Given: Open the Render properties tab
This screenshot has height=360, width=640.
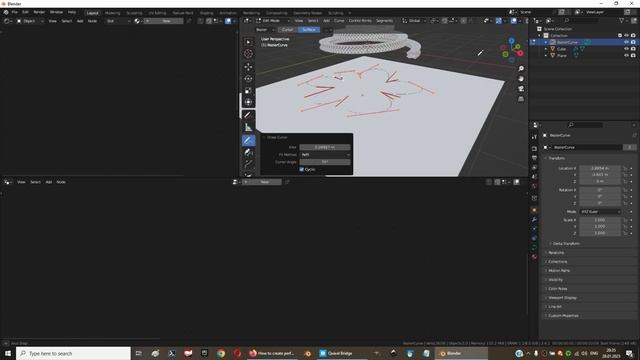Looking at the screenshot, I should (534, 149).
